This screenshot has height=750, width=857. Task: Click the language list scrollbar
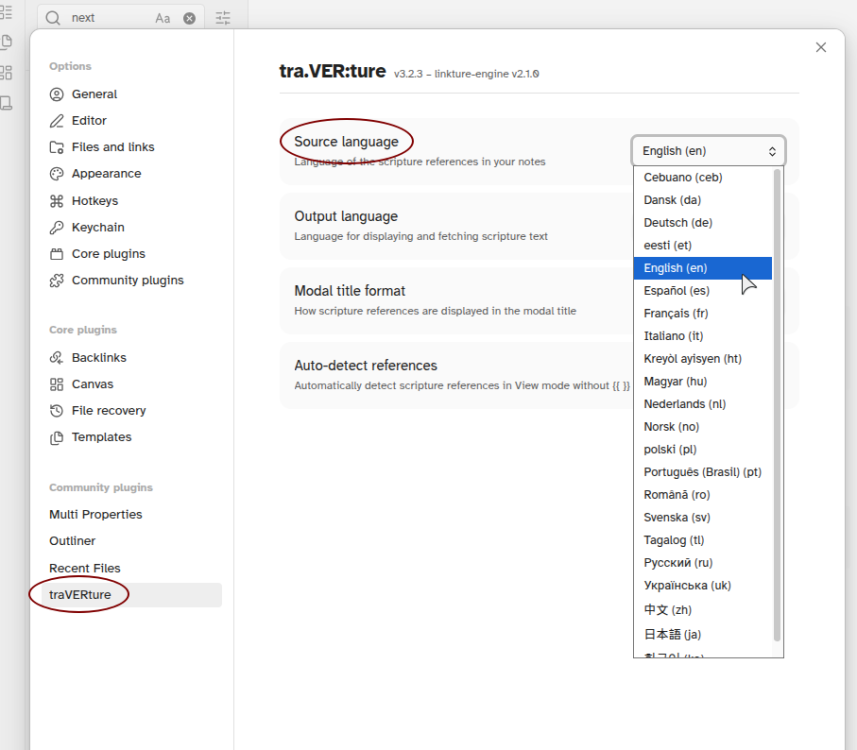point(777,405)
